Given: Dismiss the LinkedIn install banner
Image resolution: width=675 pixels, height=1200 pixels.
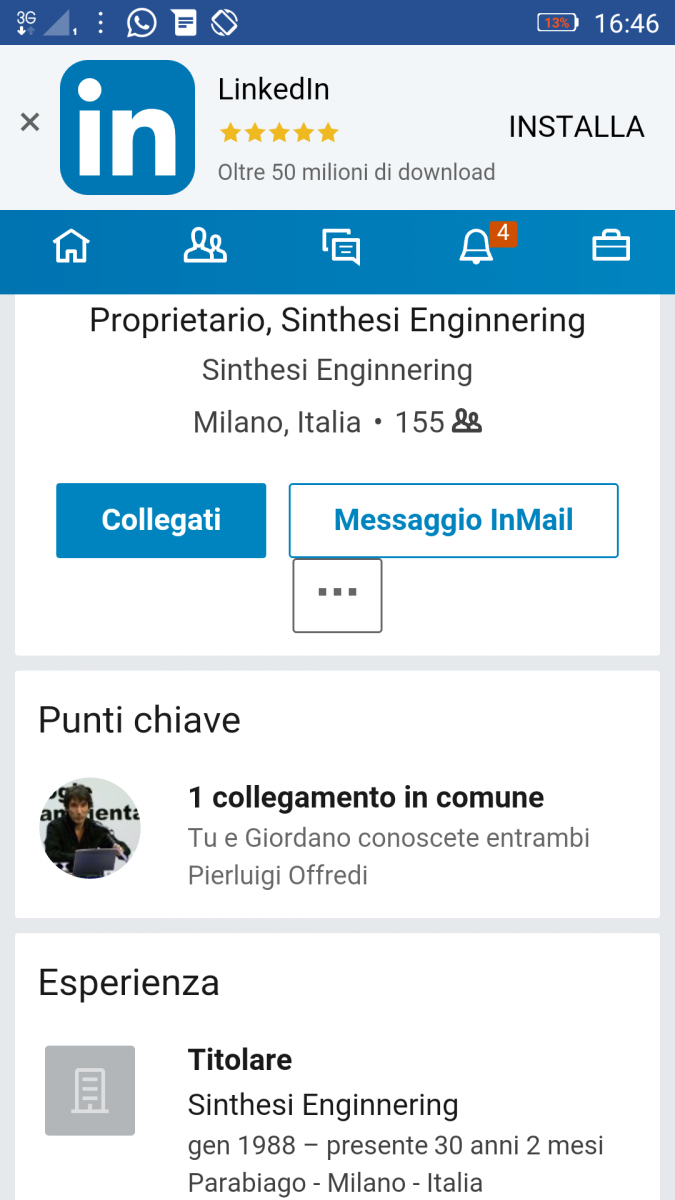Looking at the screenshot, I should point(30,123).
